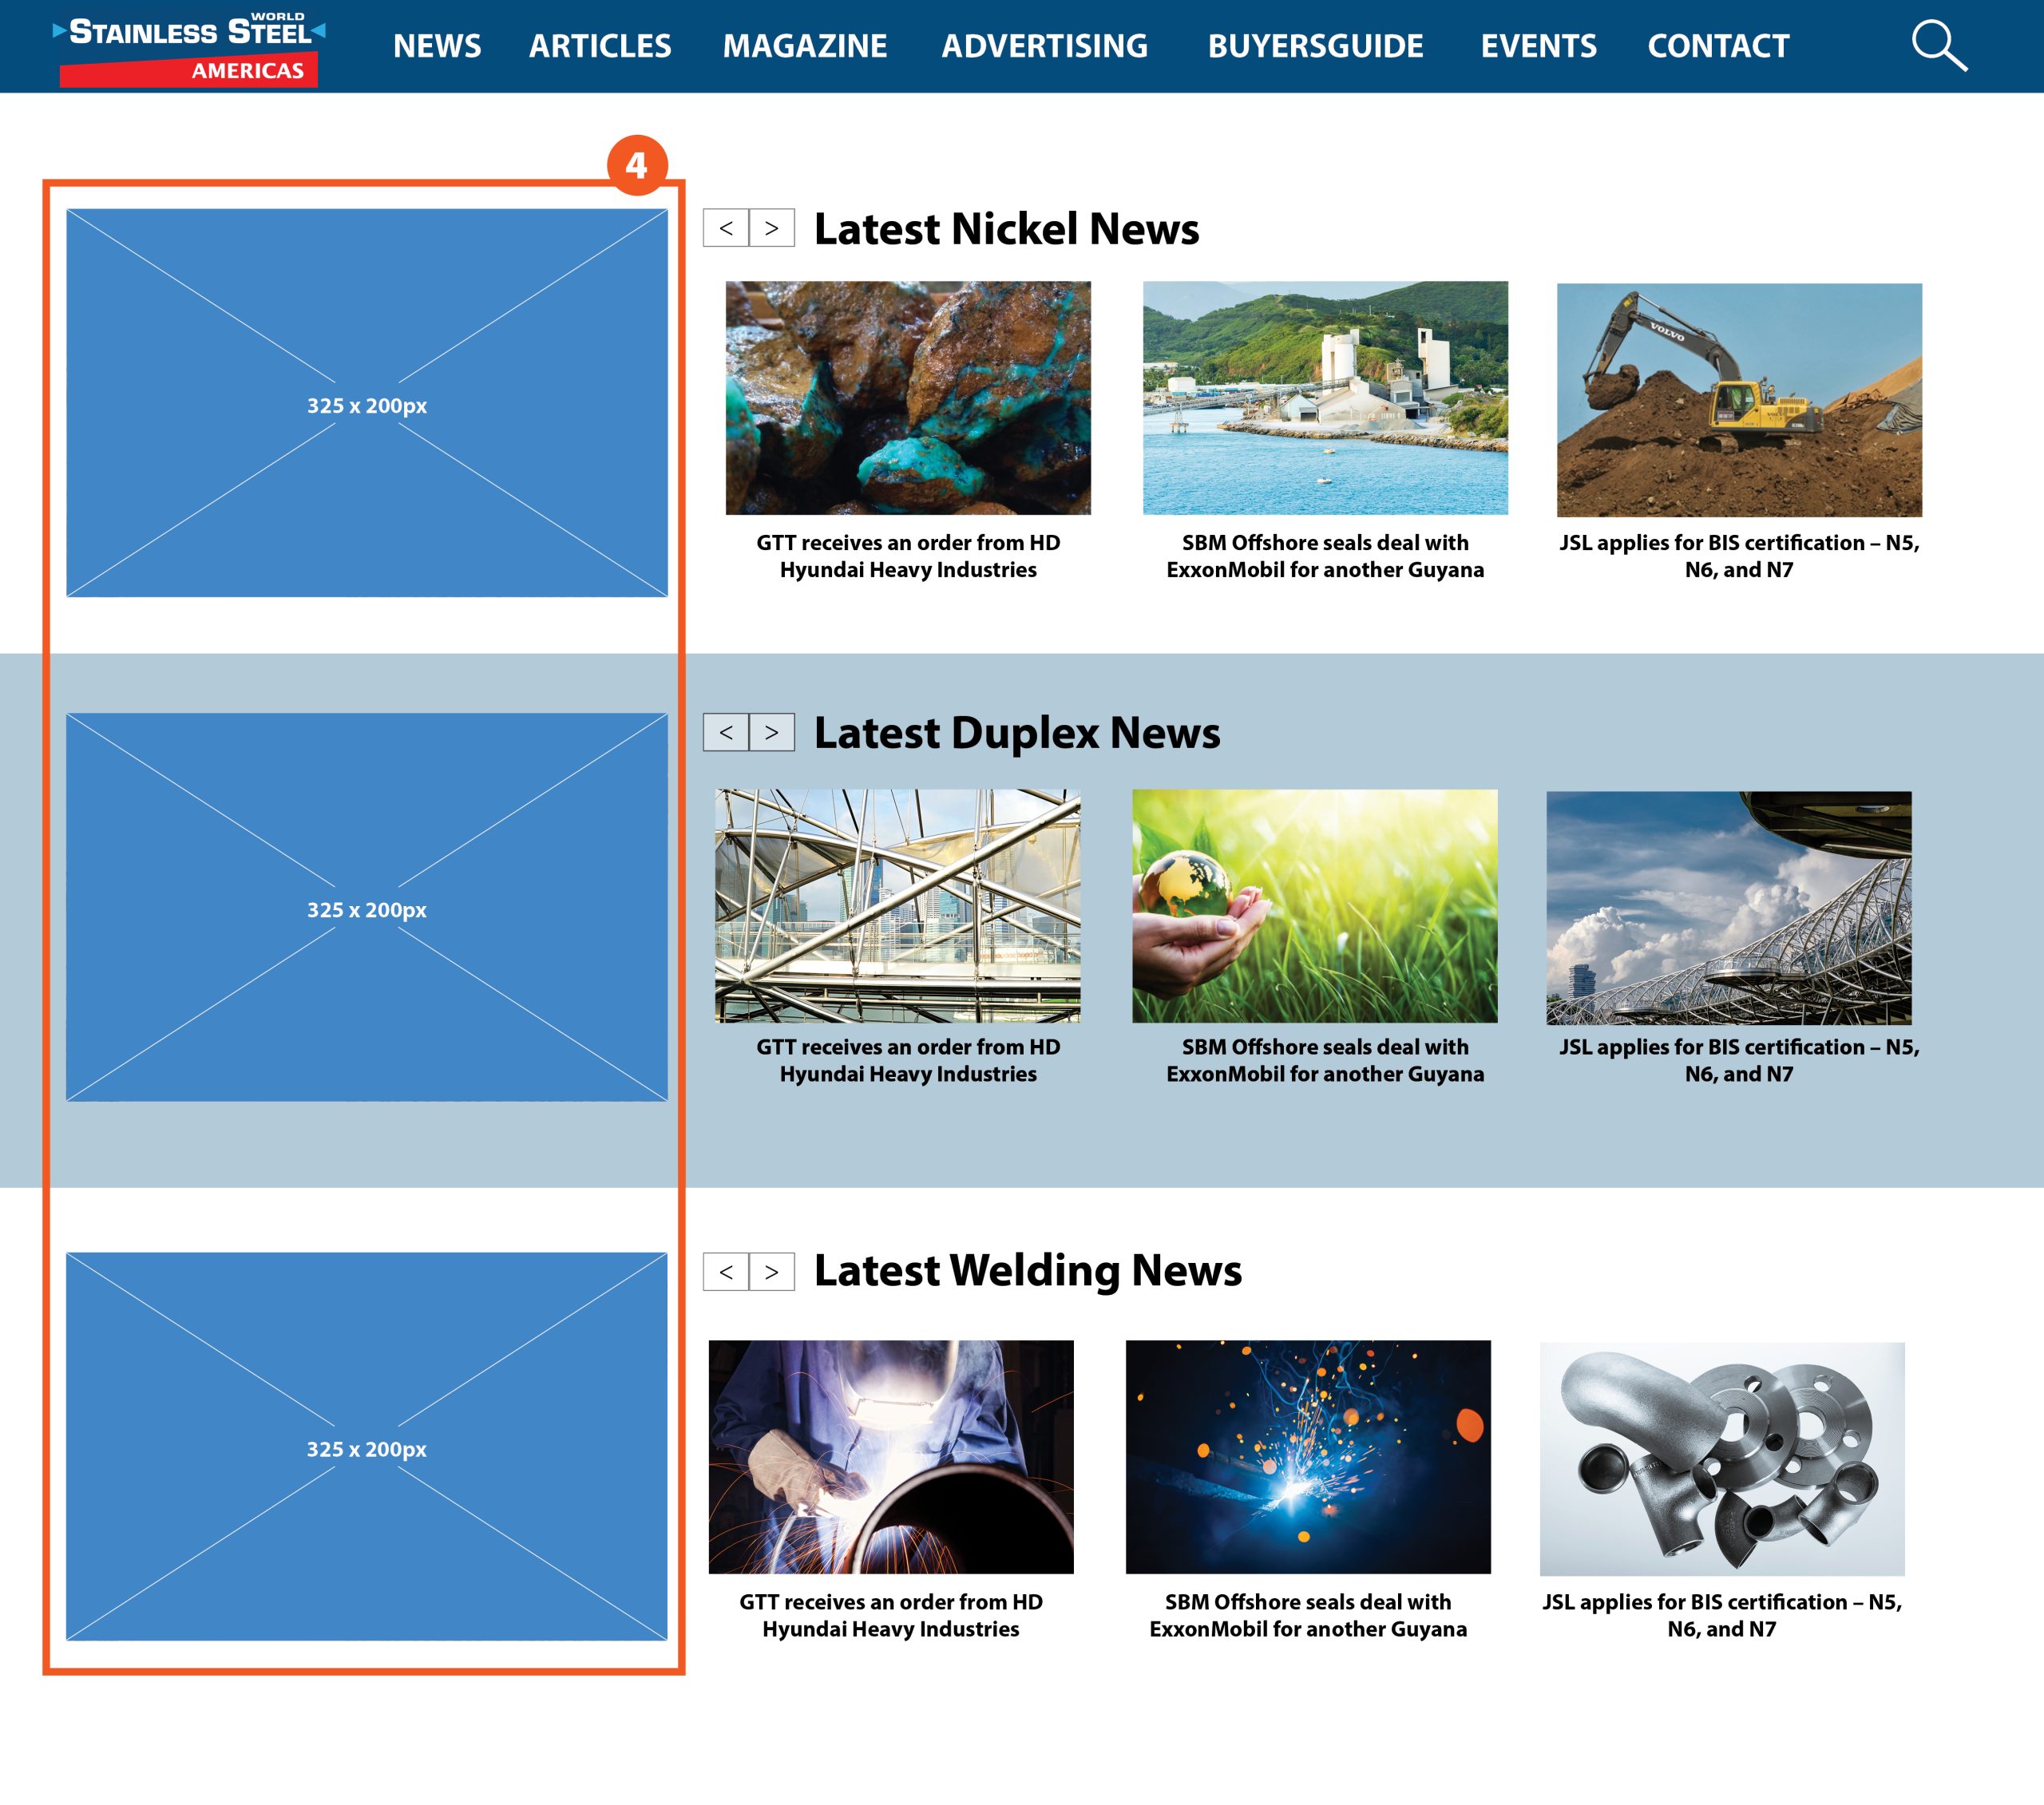Viewport: 2044px width, 1805px height.
Task: Show previous Duplex News items
Action: pos(726,732)
